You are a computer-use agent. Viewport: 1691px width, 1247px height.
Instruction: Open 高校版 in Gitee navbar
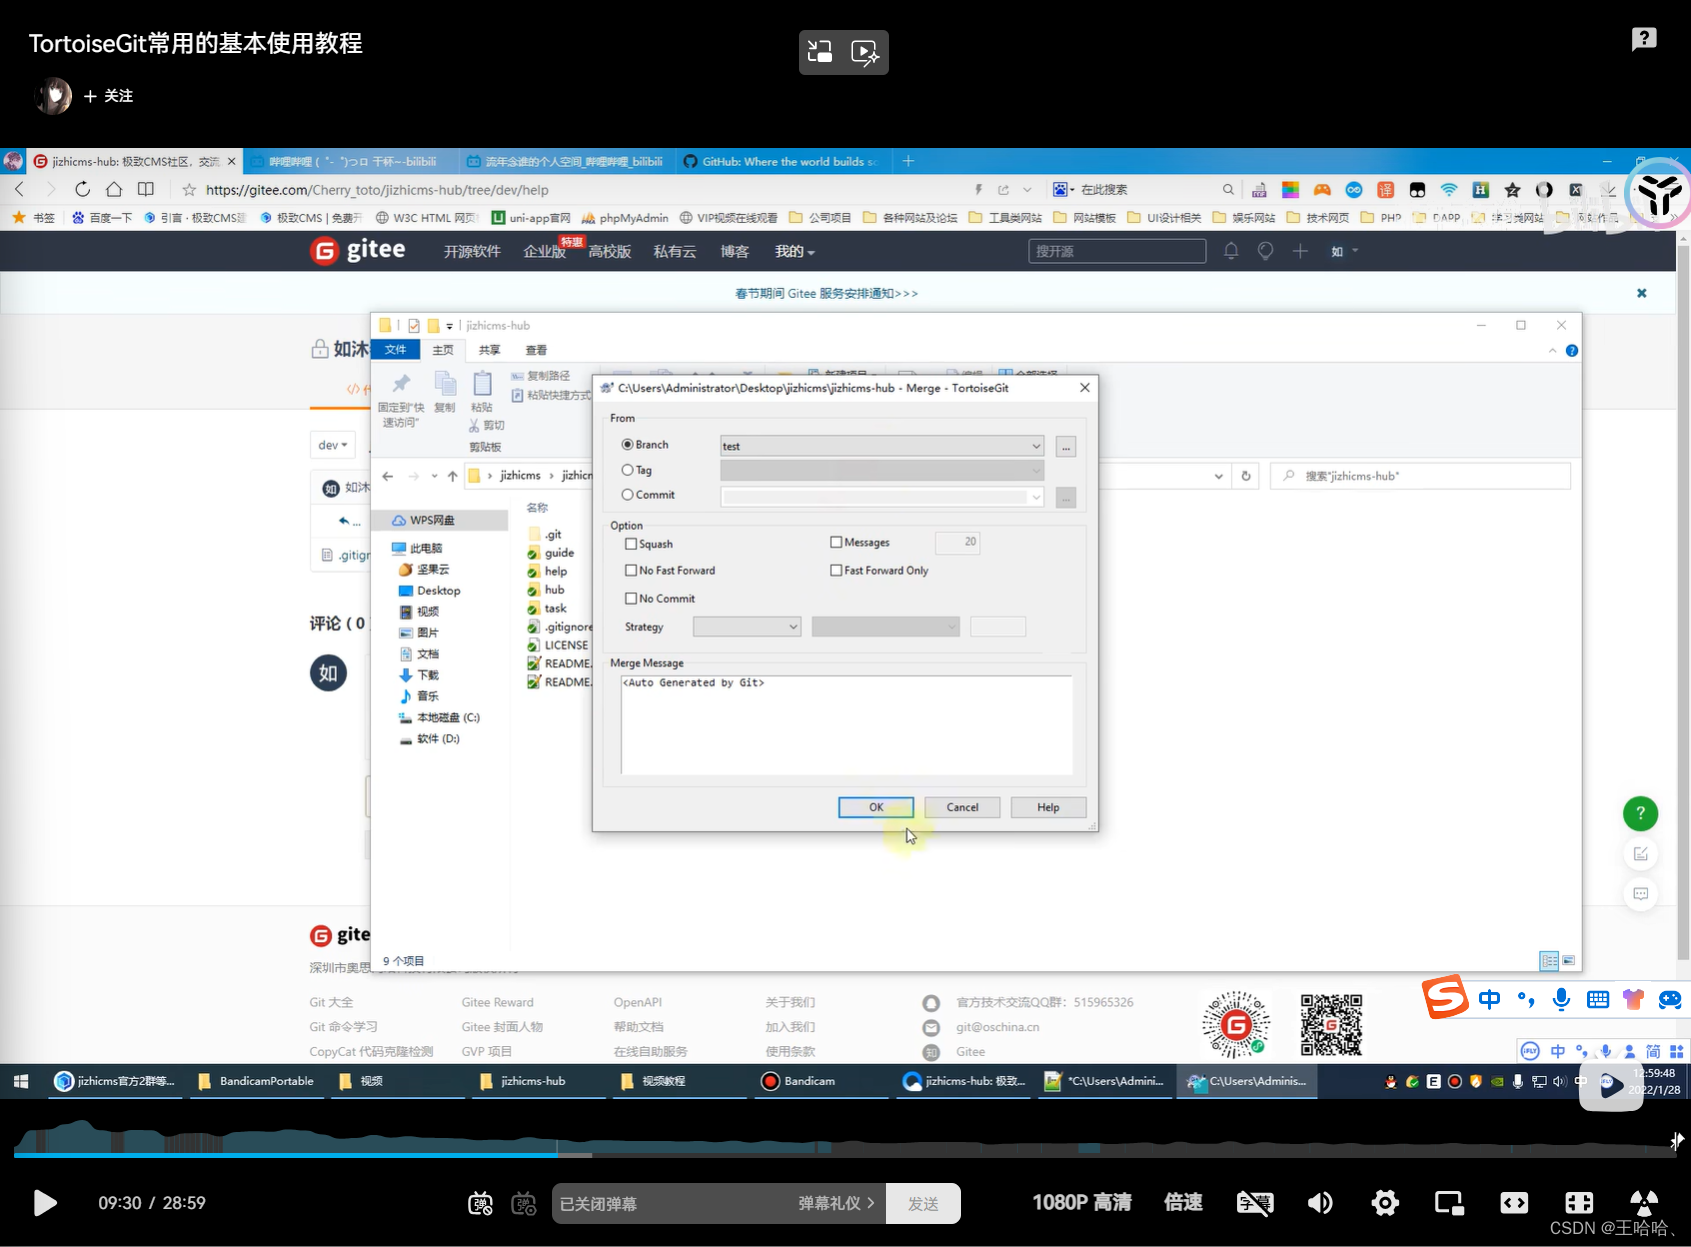pyautogui.click(x=610, y=251)
